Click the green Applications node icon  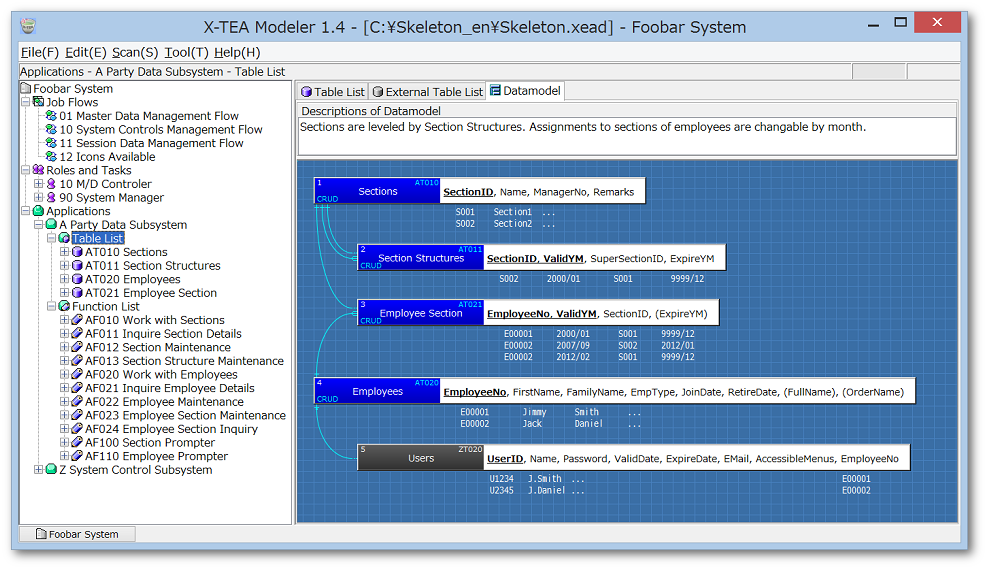pos(39,211)
